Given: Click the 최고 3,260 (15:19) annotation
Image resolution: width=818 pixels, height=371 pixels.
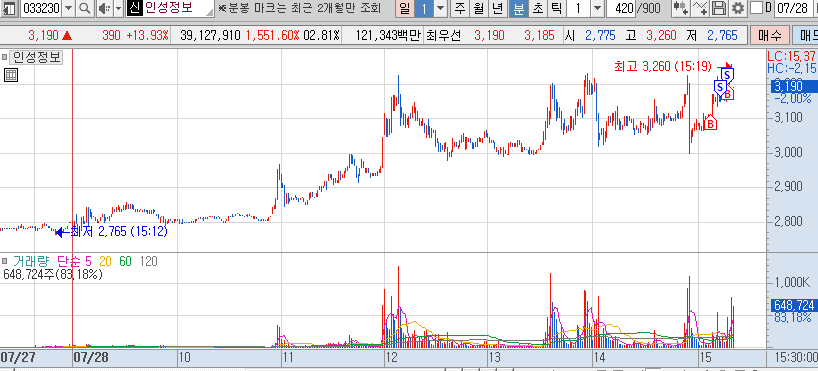Looking at the screenshot, I should click(x=663, y=66).
